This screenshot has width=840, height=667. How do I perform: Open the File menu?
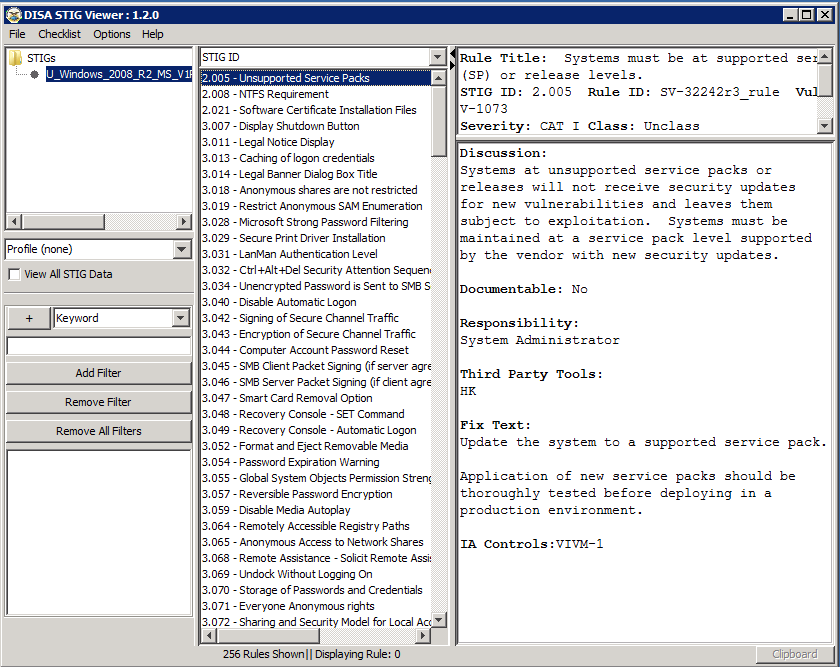[17, 34]
